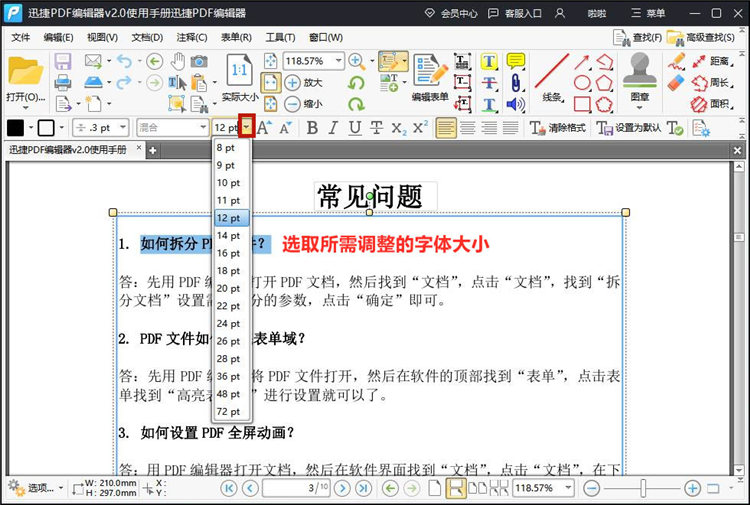Image resolution: width=750 pixels, height=505 pixels.
Task: Click the white stroke color swatch
Action: point(46,128)
